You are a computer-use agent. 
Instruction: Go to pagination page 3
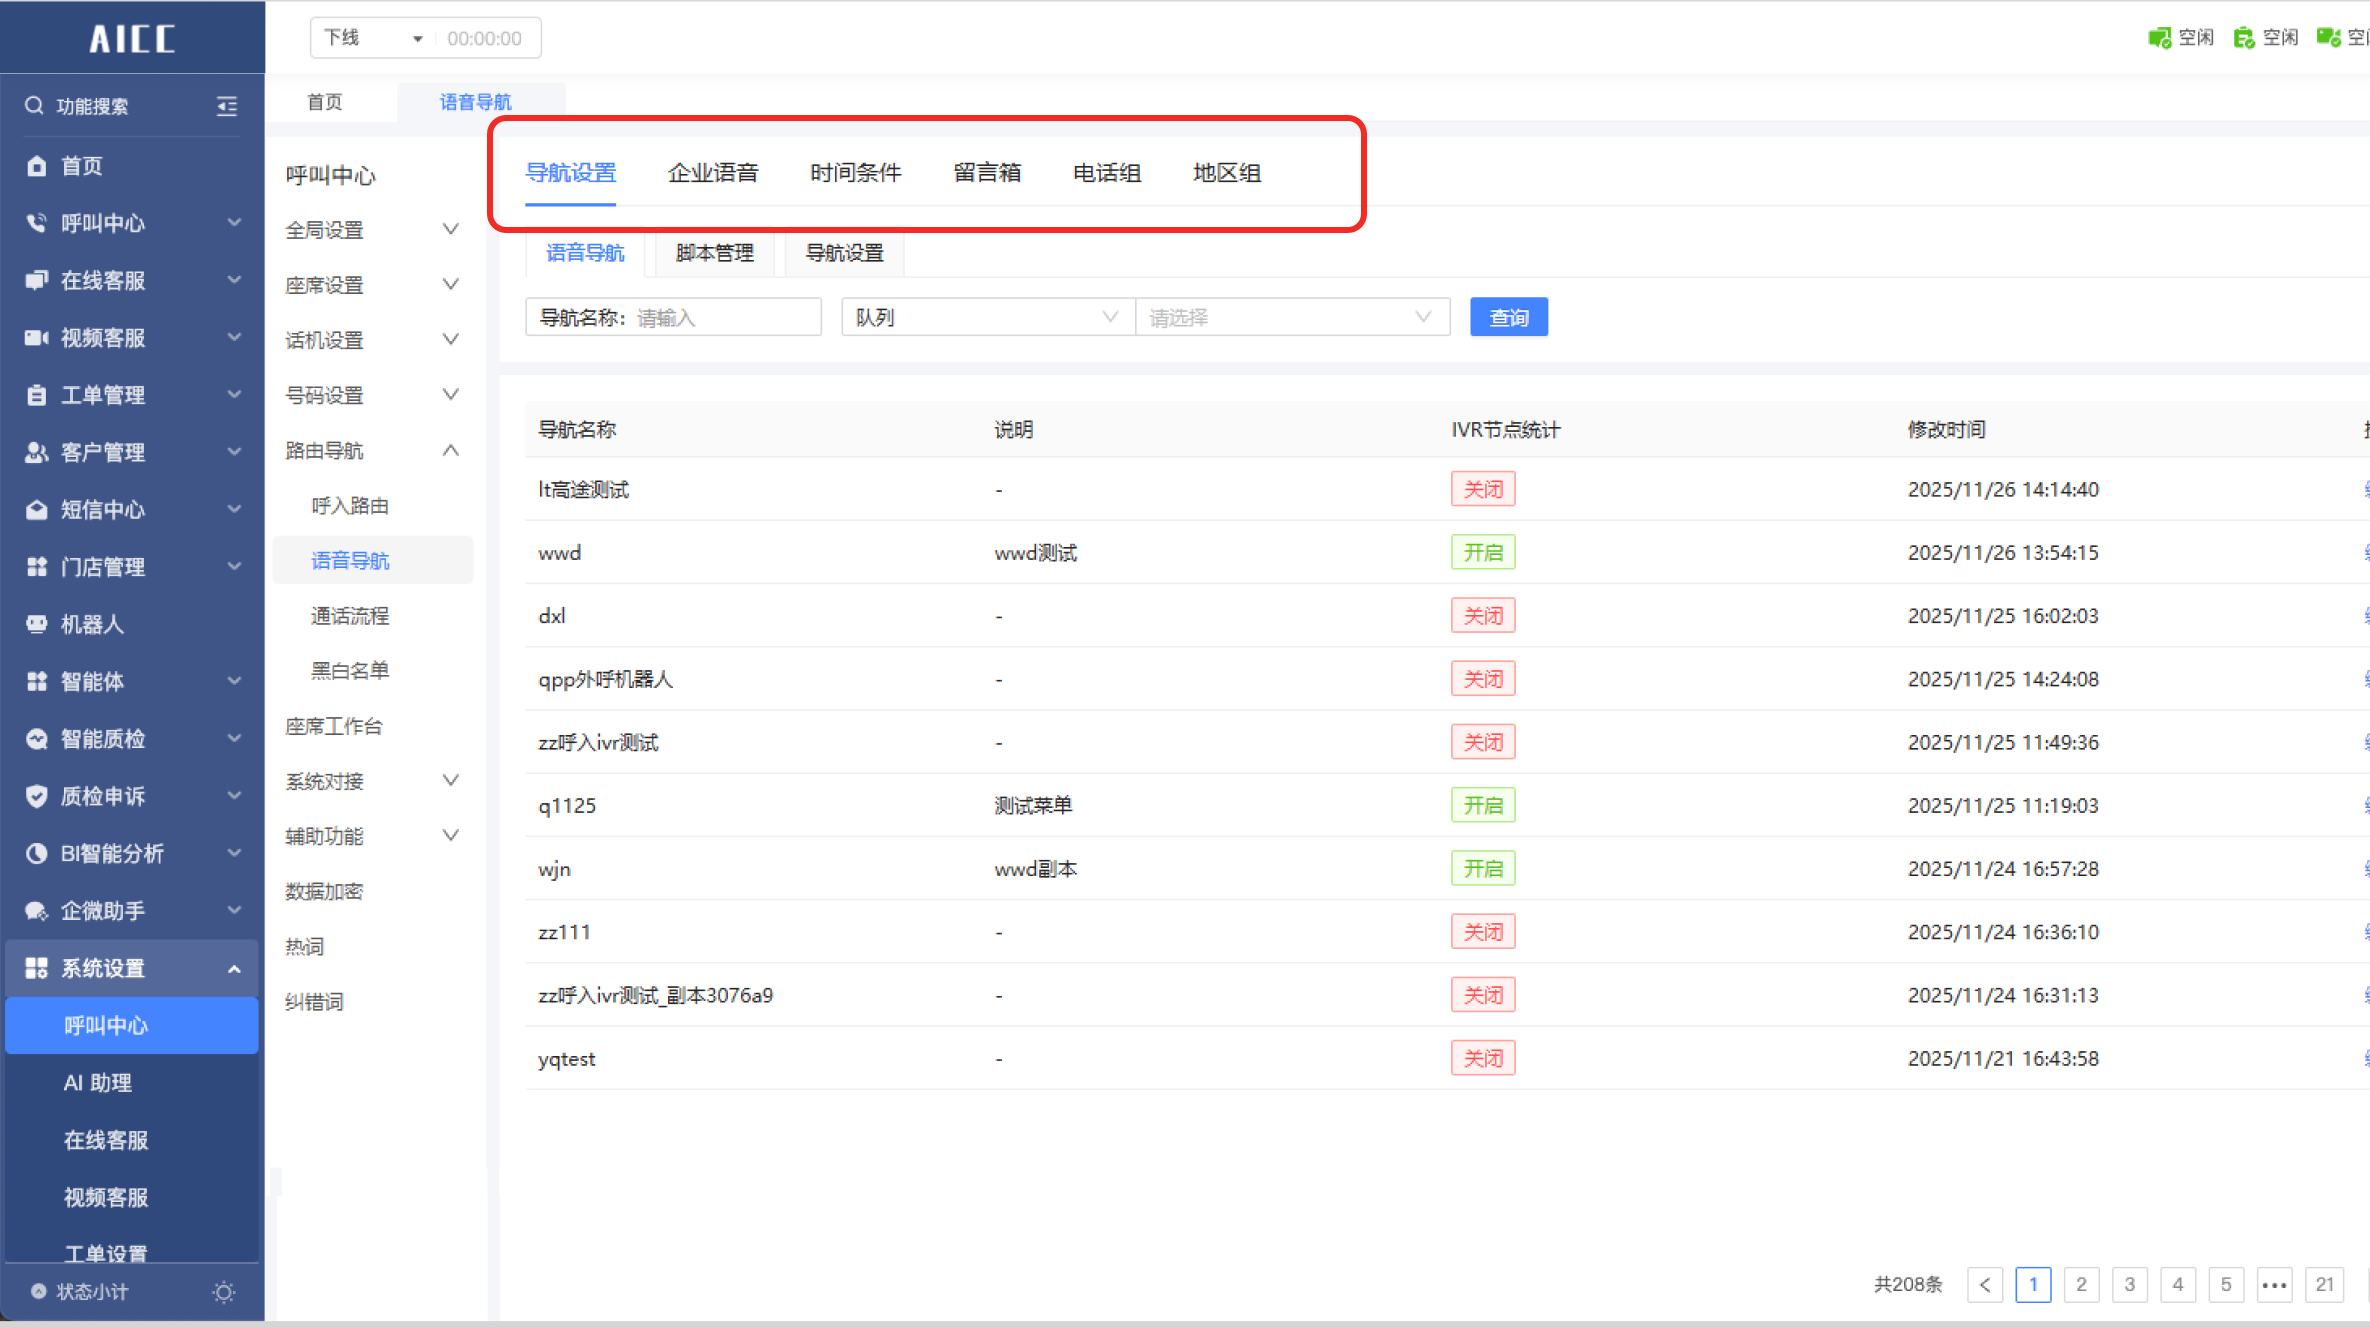tap(2129, 1285)
